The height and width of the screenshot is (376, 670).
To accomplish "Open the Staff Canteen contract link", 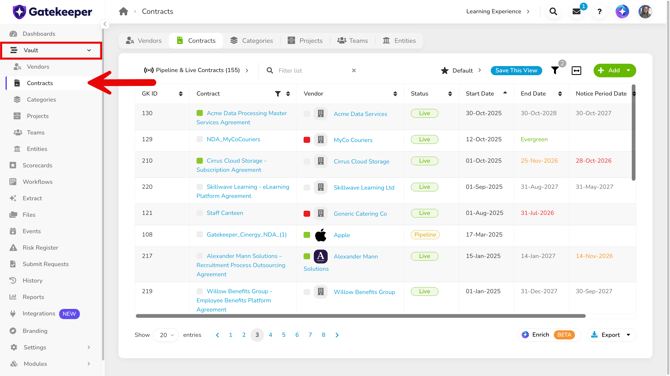I will 225,213.
